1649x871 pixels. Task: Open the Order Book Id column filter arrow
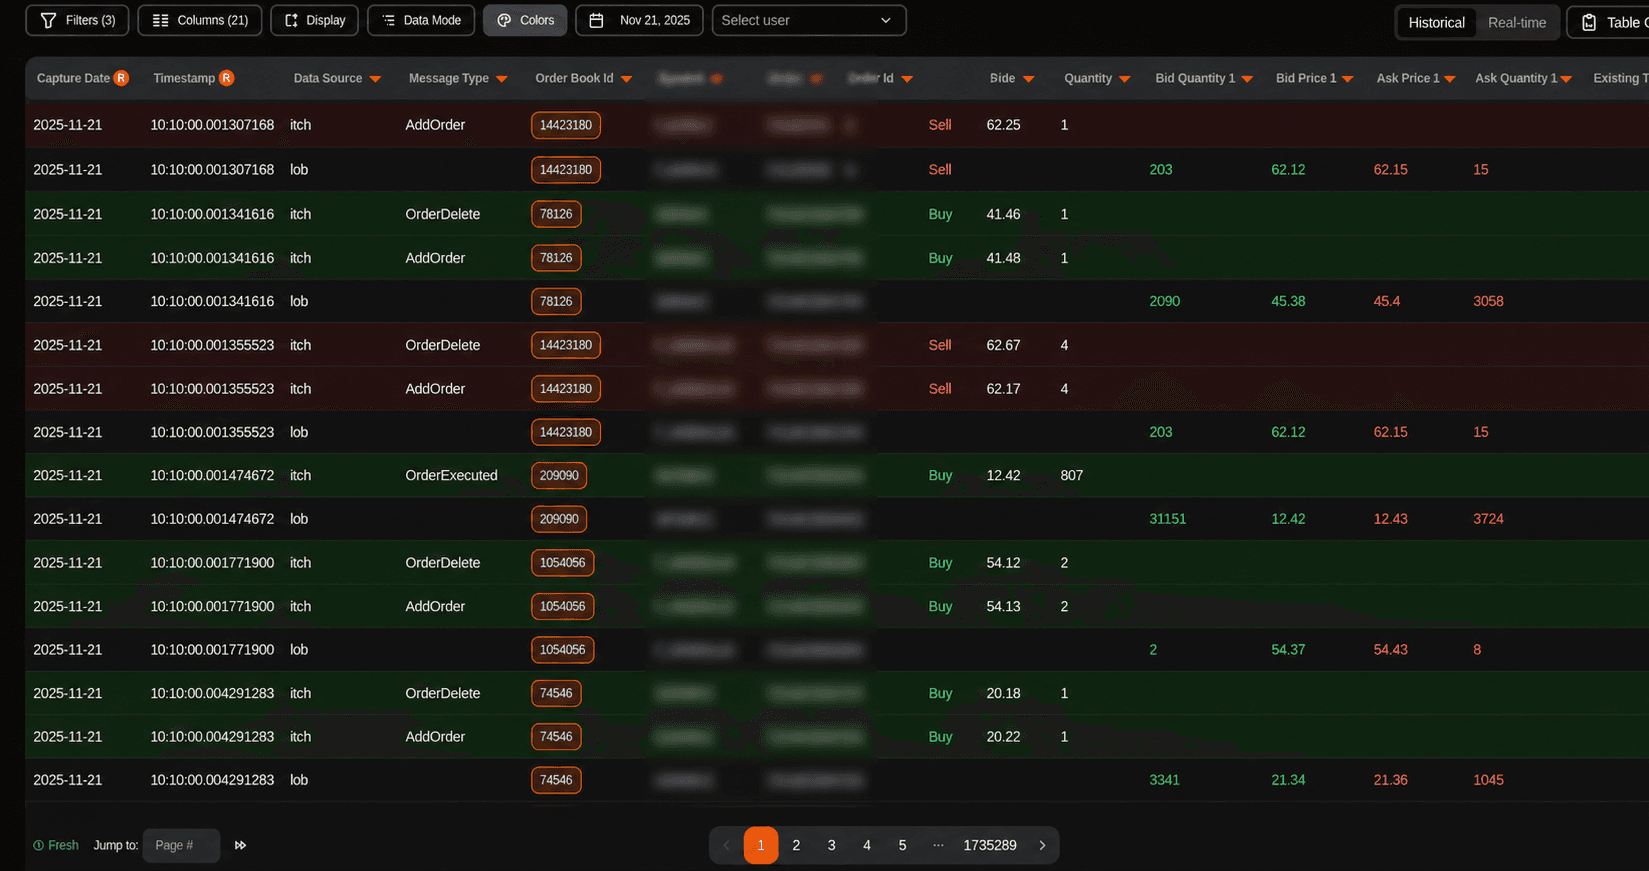pos(626,79)
